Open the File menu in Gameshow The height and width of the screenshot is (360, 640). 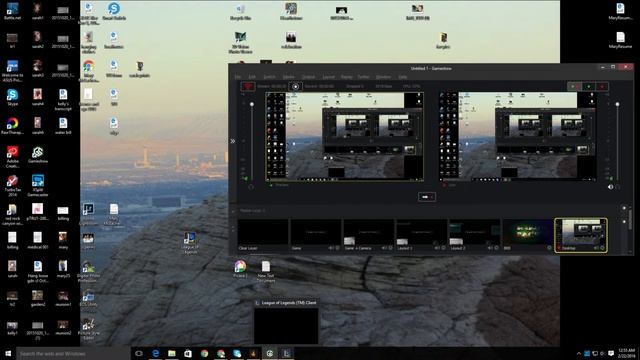pyautogui.click(x=238, y=77)
